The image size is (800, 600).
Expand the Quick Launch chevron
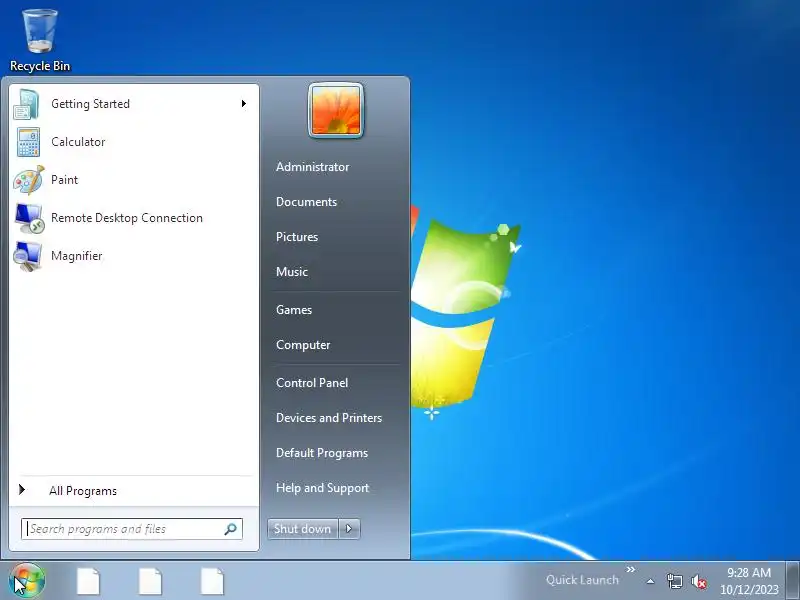click(x=631, y=569)
